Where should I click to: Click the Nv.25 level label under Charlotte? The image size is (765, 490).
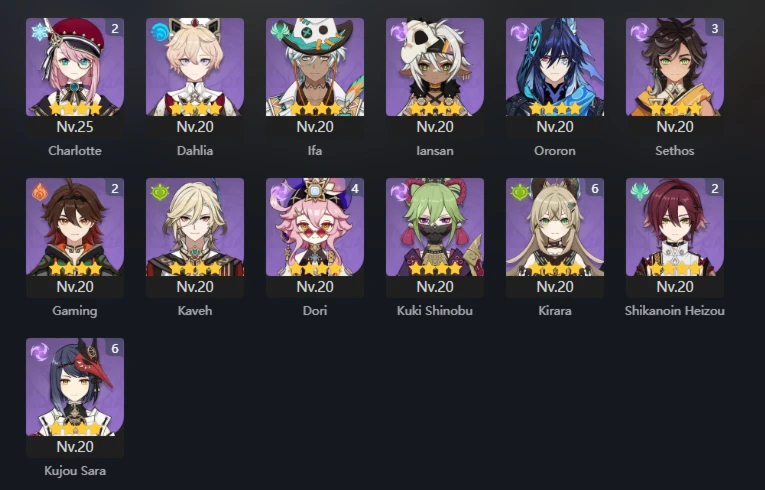(x=75, y=127)
